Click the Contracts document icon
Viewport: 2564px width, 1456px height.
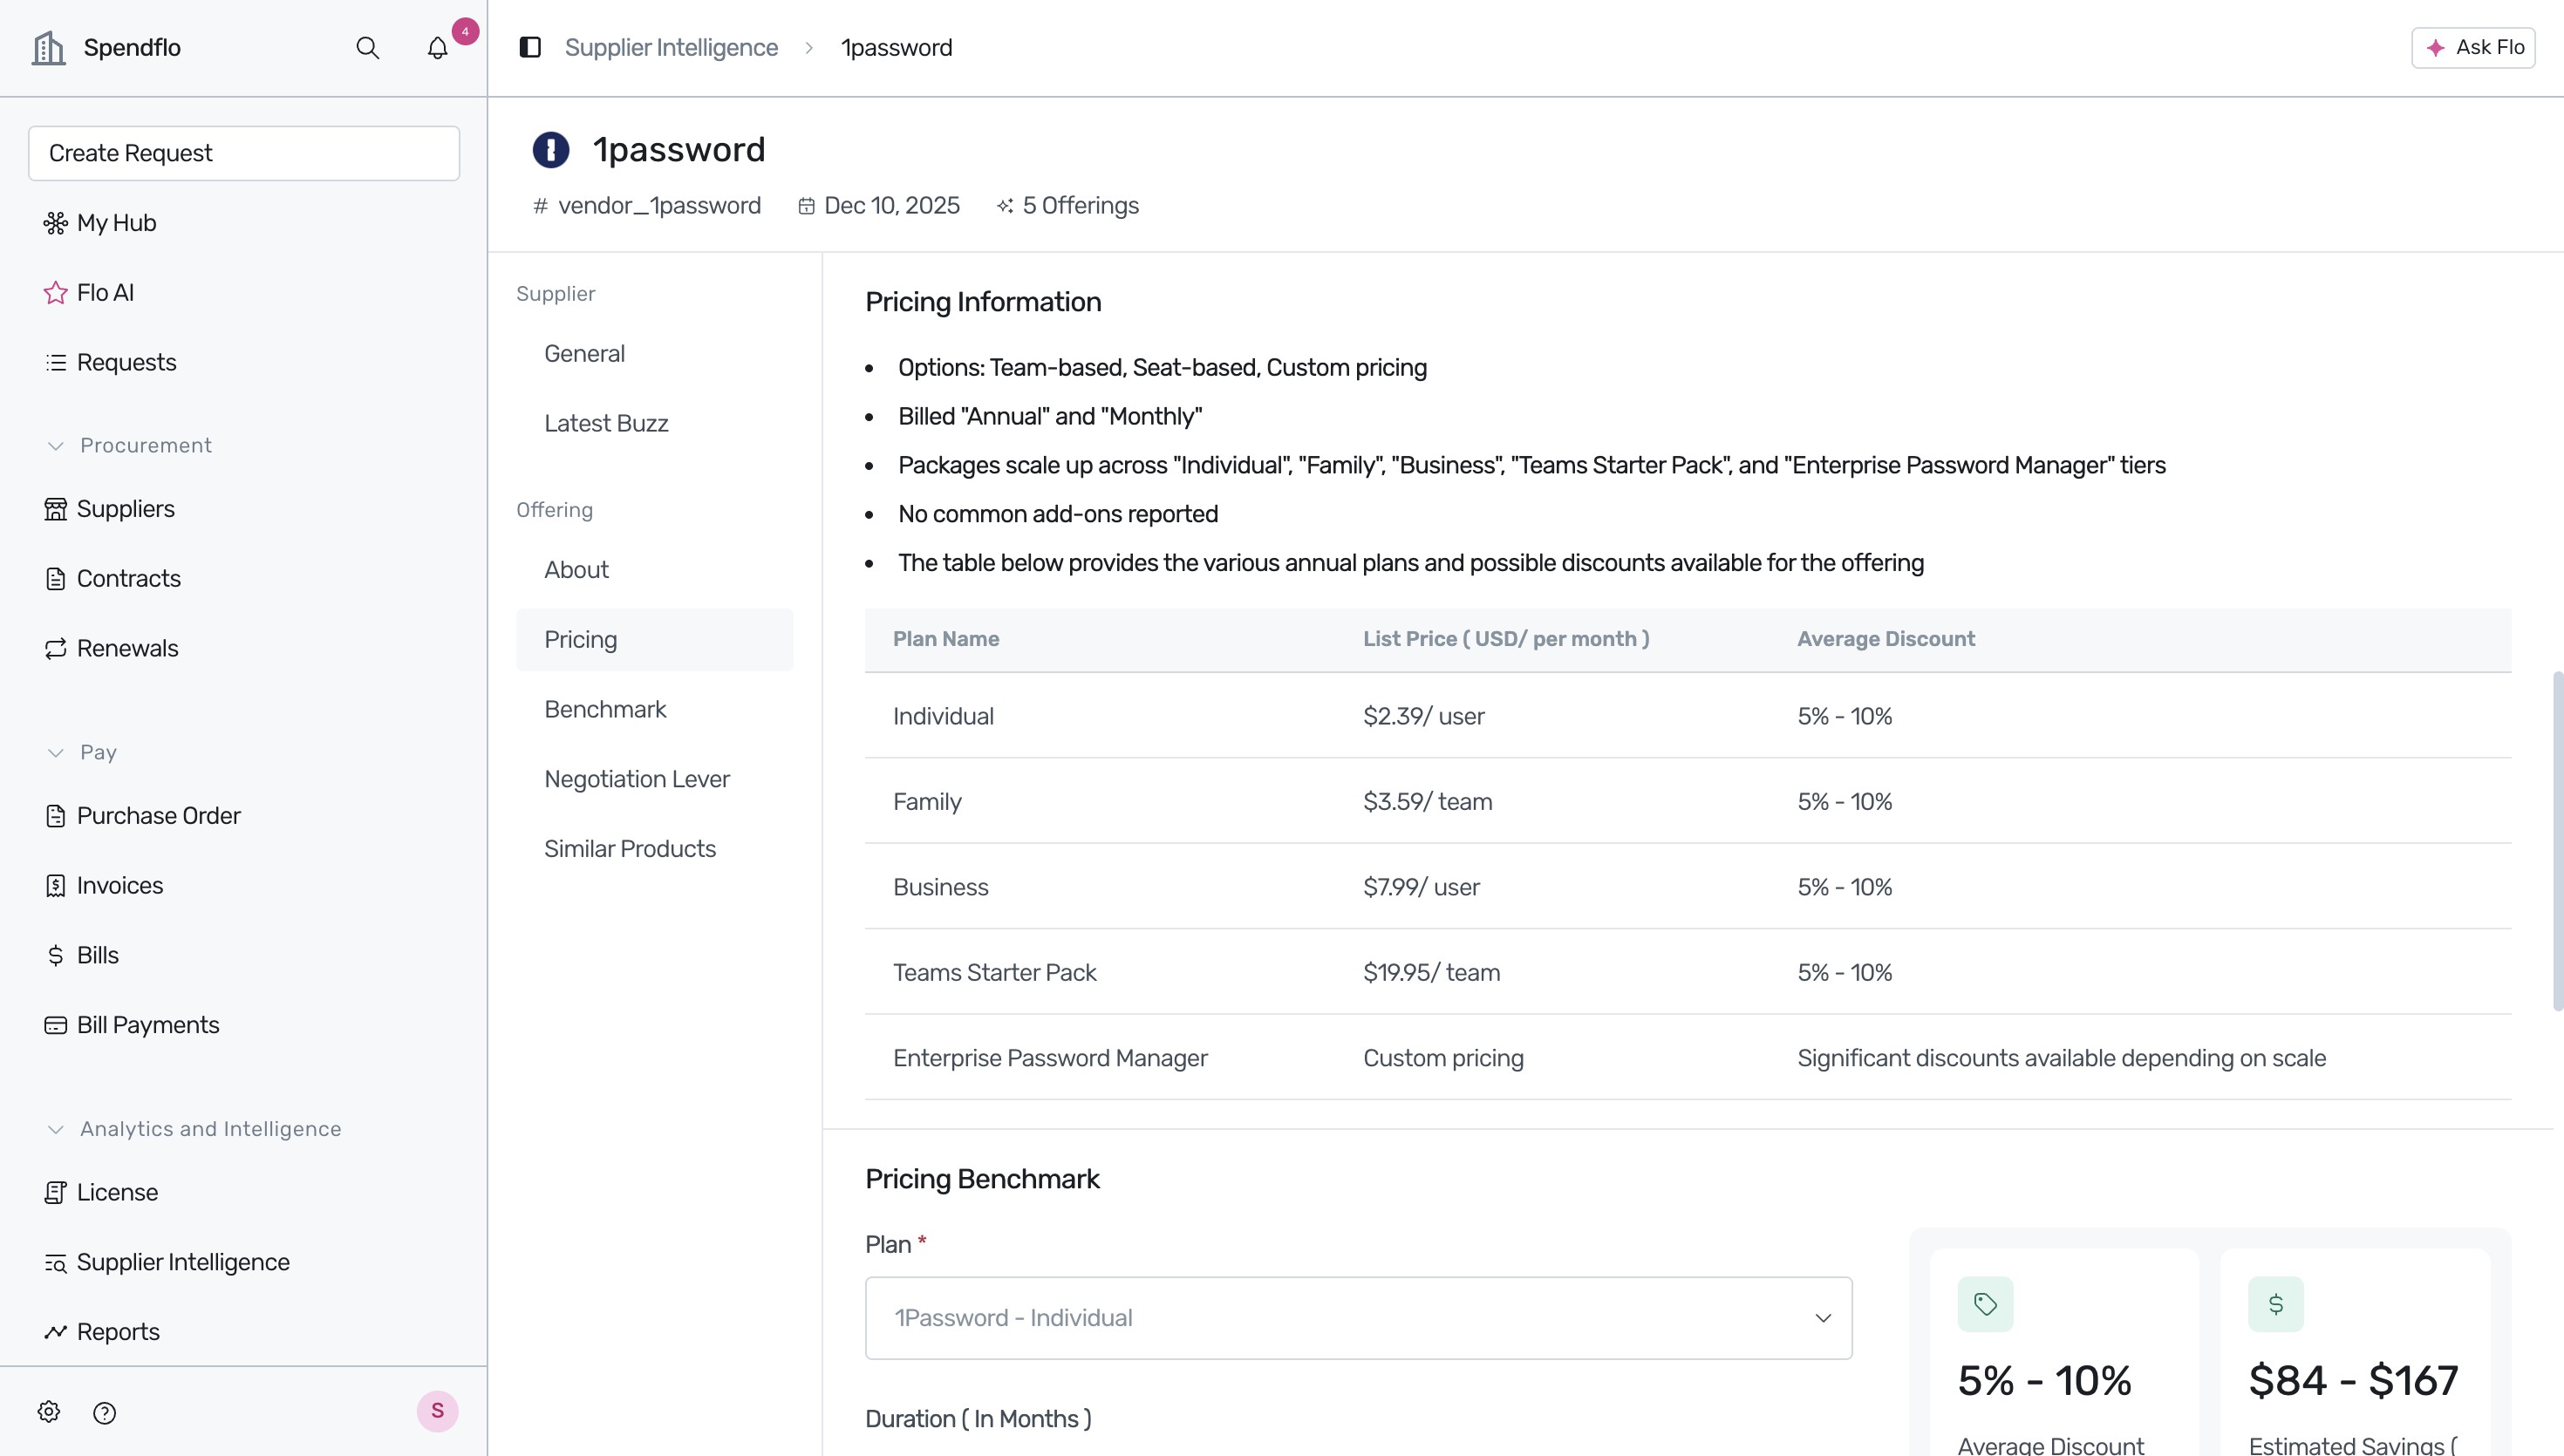[55, 578]
